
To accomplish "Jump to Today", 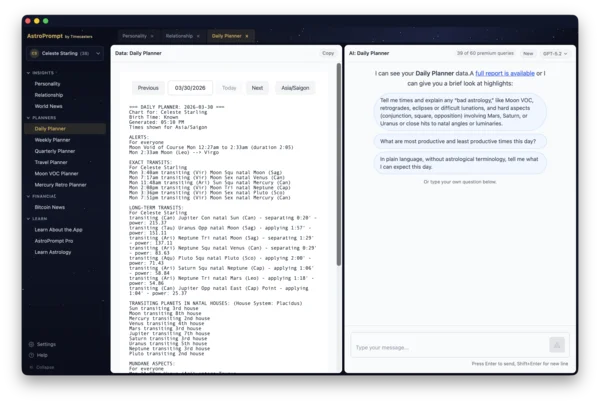I will coord(229,88).
